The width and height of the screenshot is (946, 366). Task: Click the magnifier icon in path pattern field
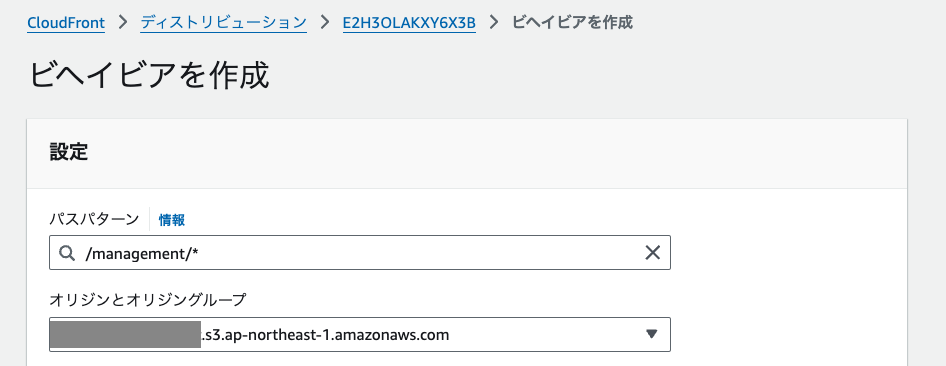click(x=67, y=253)
